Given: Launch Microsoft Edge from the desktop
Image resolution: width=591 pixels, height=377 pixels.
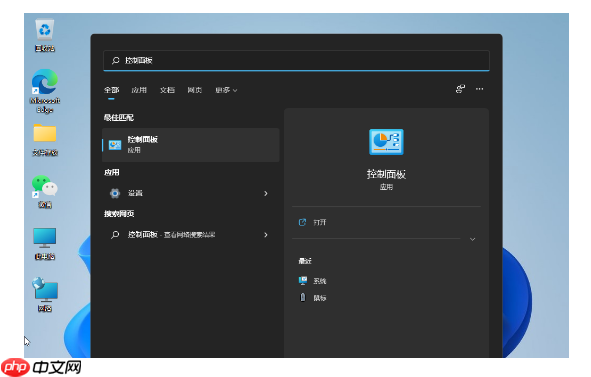Looking at the screenshot, I should (x=45, y=90).
